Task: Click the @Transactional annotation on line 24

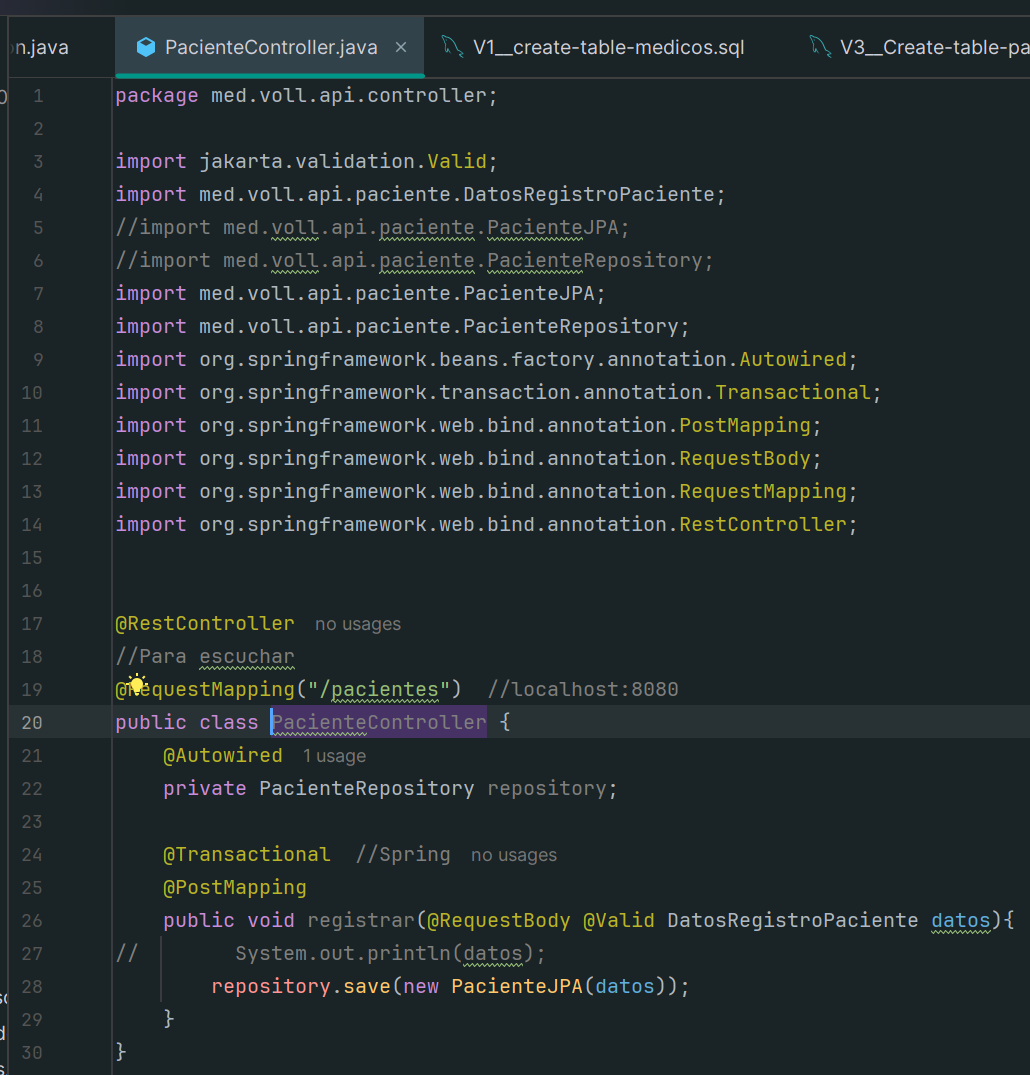Action: pyautogui.click(x=247, y=855)
